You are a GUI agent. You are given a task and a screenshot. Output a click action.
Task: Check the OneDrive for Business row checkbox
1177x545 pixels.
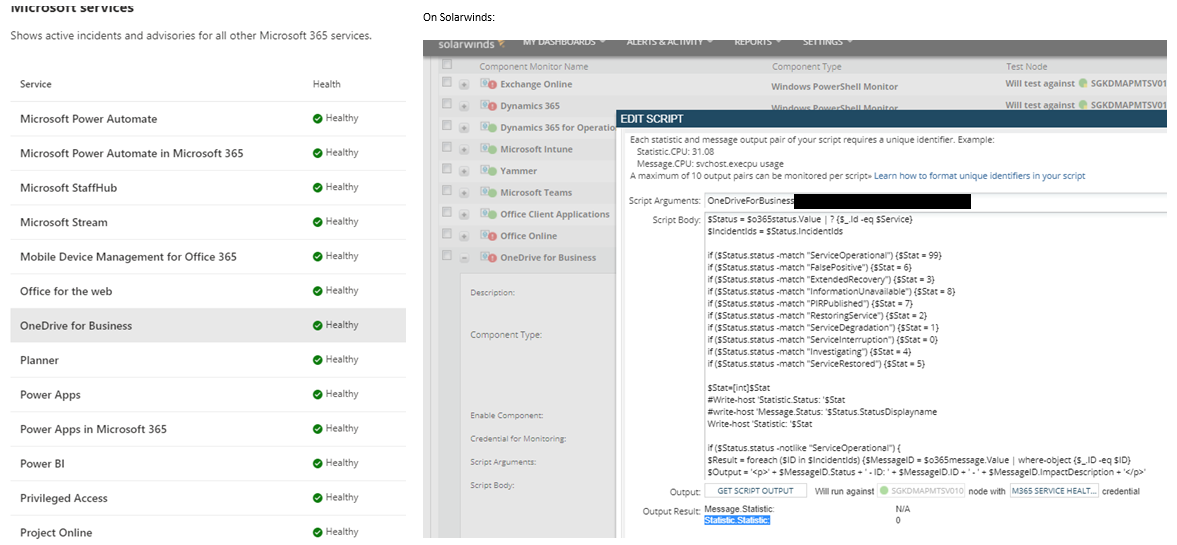click(x=447, y=256)
